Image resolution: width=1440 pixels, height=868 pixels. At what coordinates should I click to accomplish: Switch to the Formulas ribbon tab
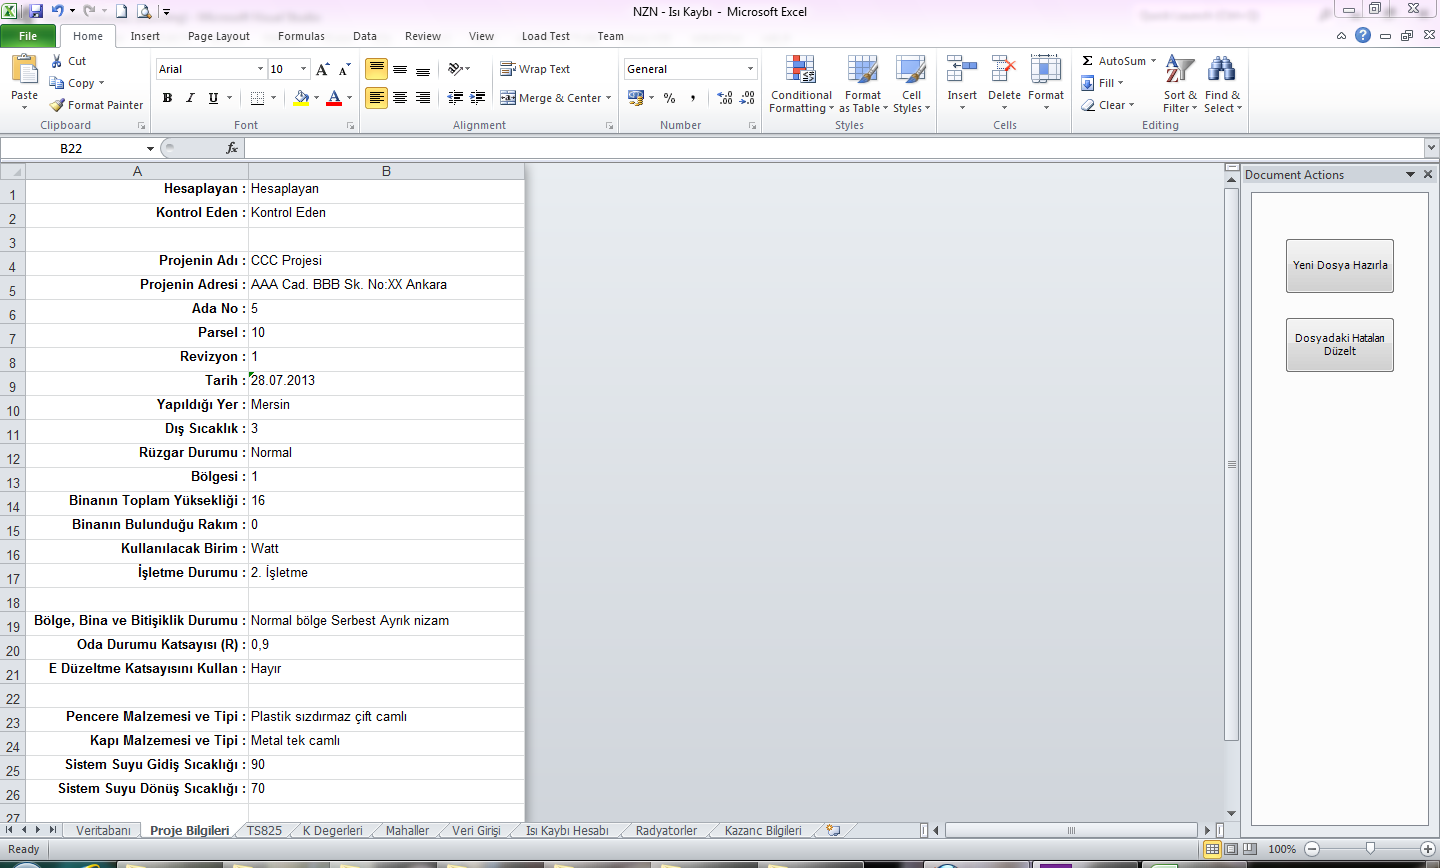(x=301, y=36)
